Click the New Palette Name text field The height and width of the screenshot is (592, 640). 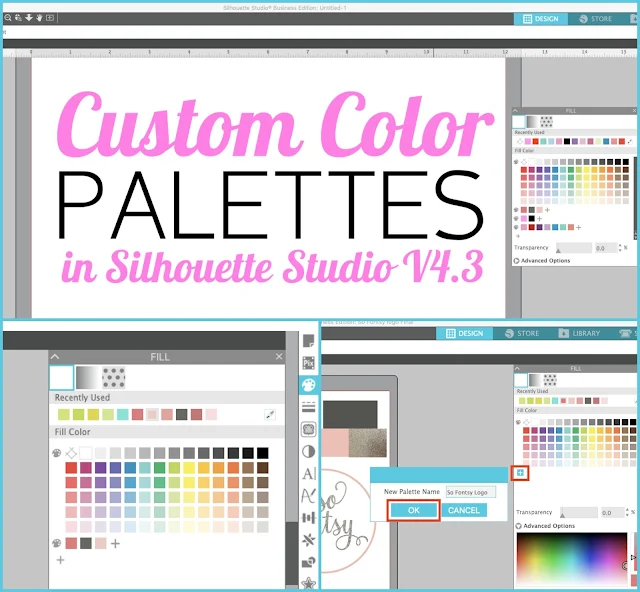pyautogui.click(x=471, y=492)
